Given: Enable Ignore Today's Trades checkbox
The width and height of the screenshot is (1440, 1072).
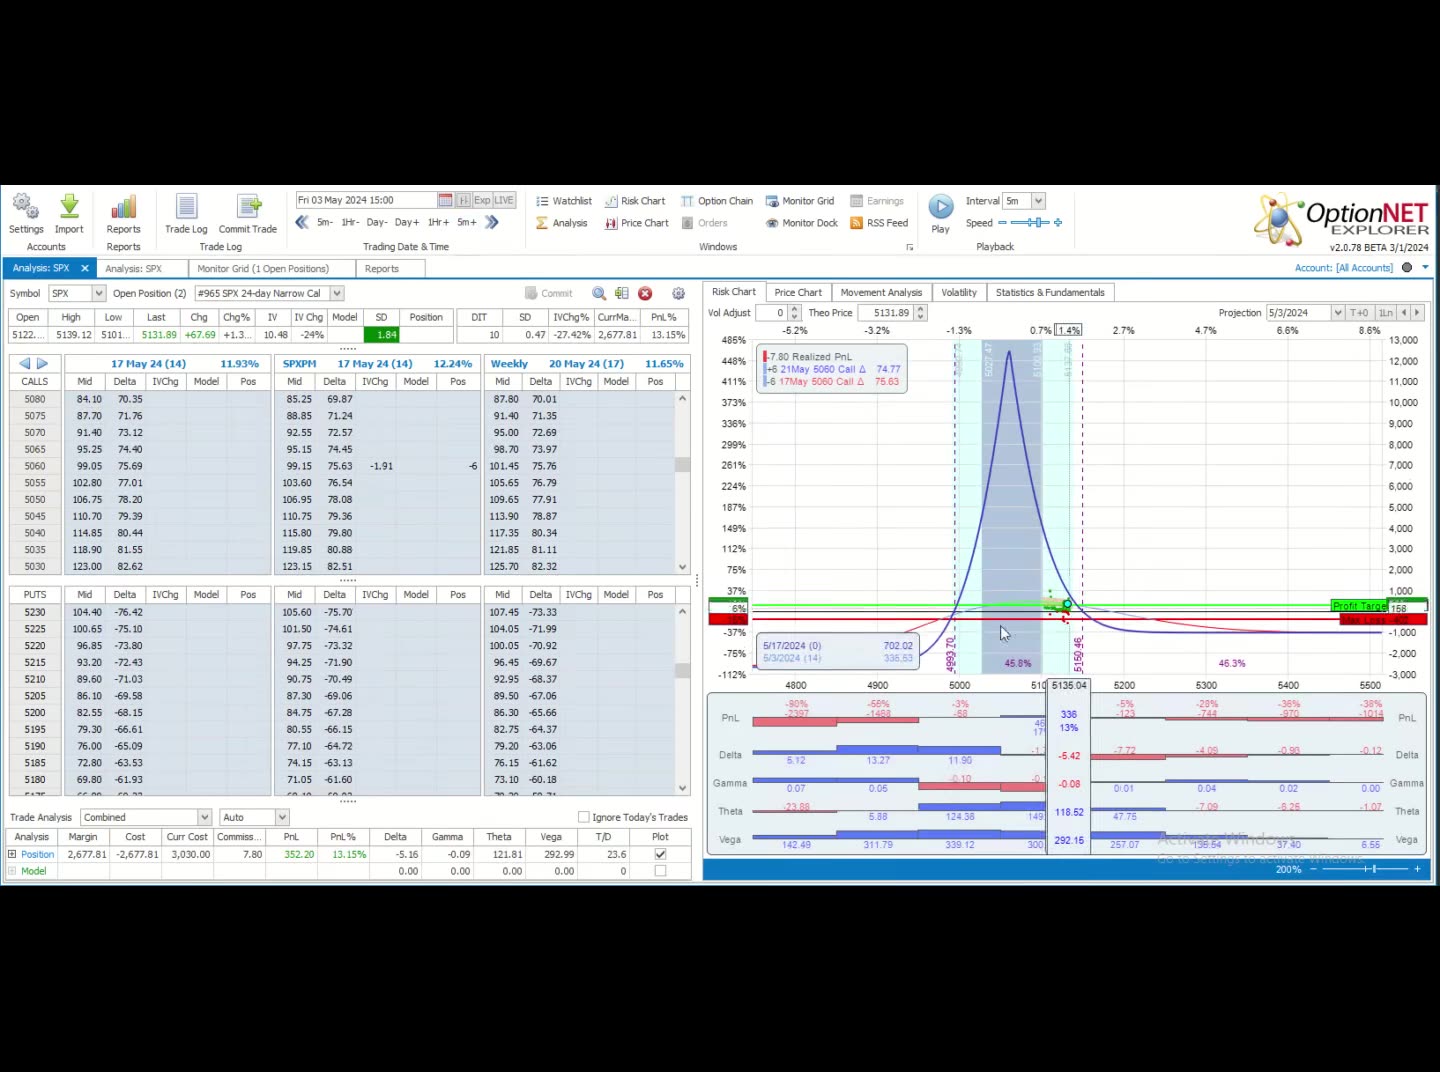Looking at the screenshot, I should point(584,817).
